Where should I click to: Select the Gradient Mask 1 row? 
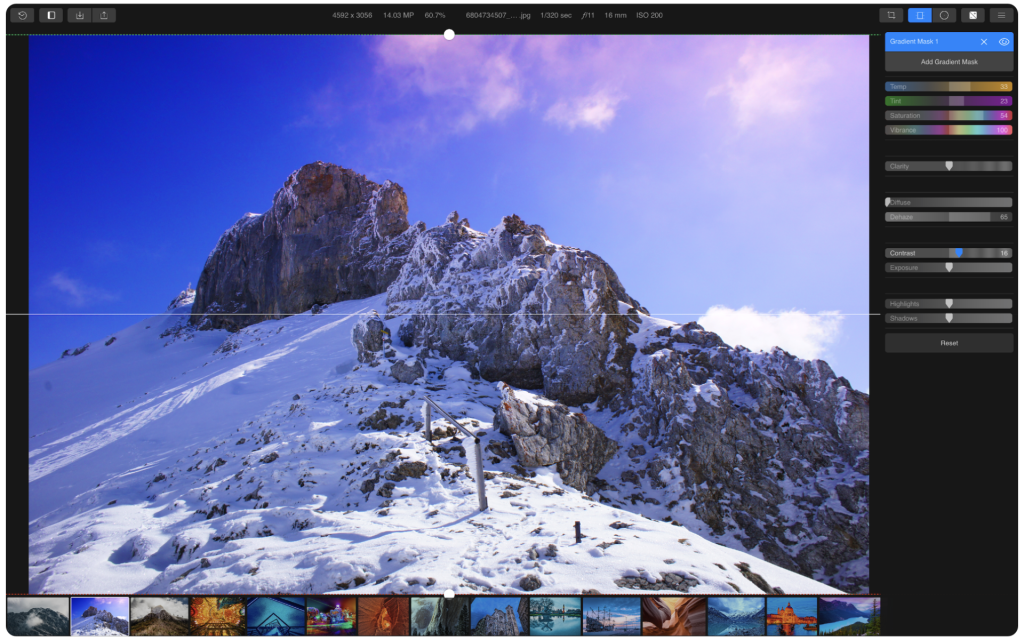pos(949,42)
